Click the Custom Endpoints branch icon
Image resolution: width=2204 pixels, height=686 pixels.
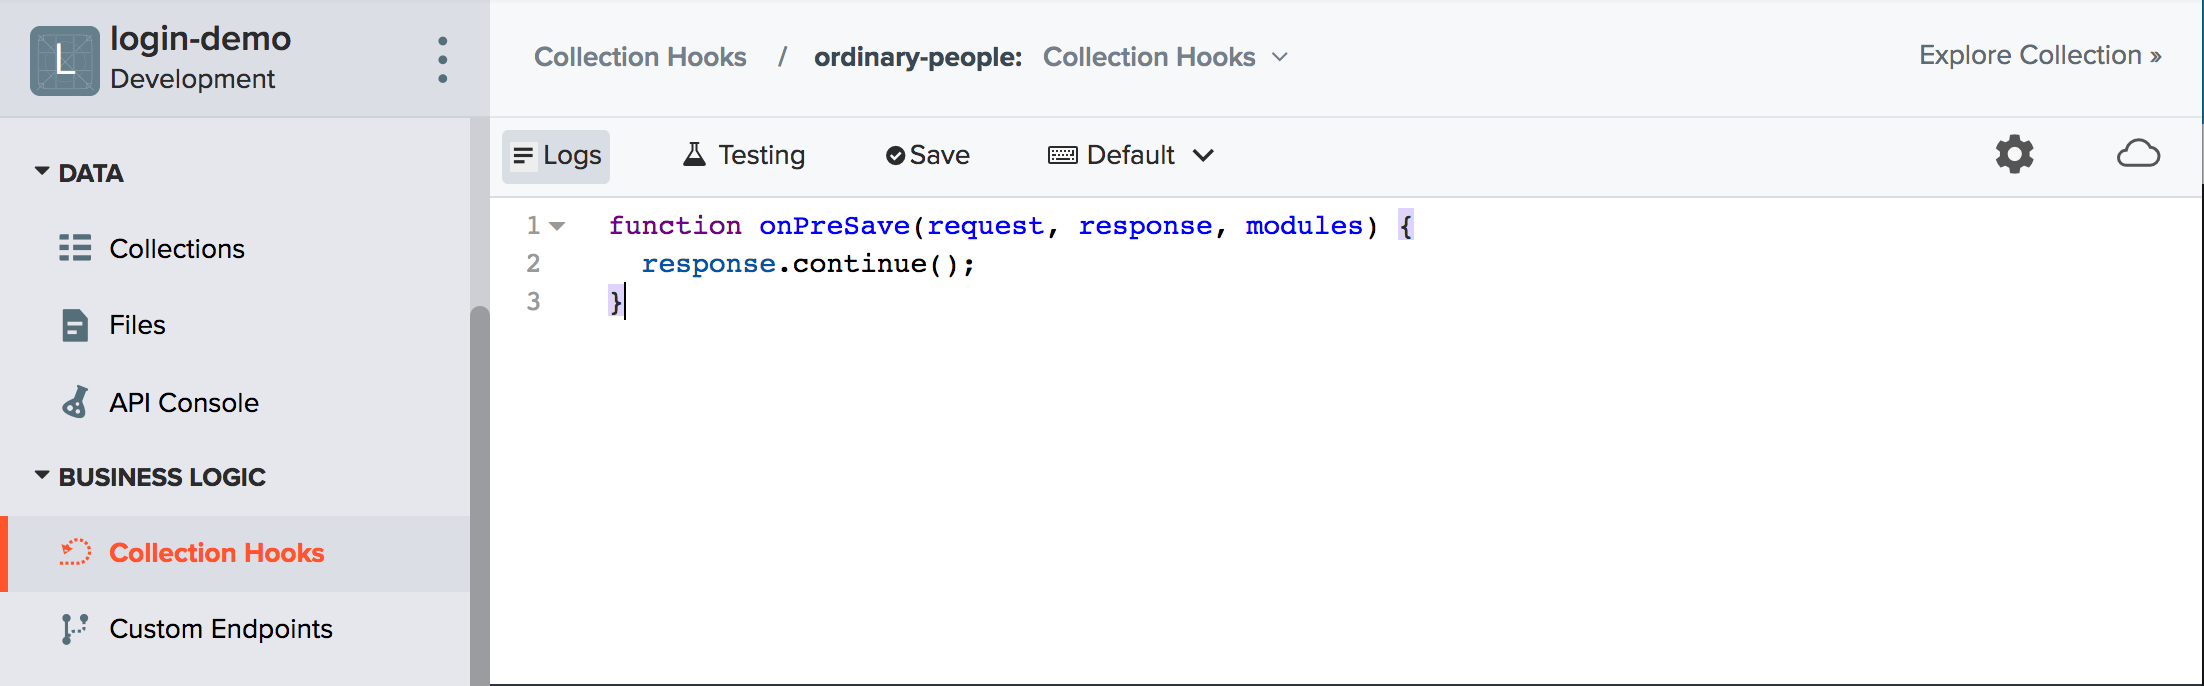pyautogui.click(x=75, y=628)
